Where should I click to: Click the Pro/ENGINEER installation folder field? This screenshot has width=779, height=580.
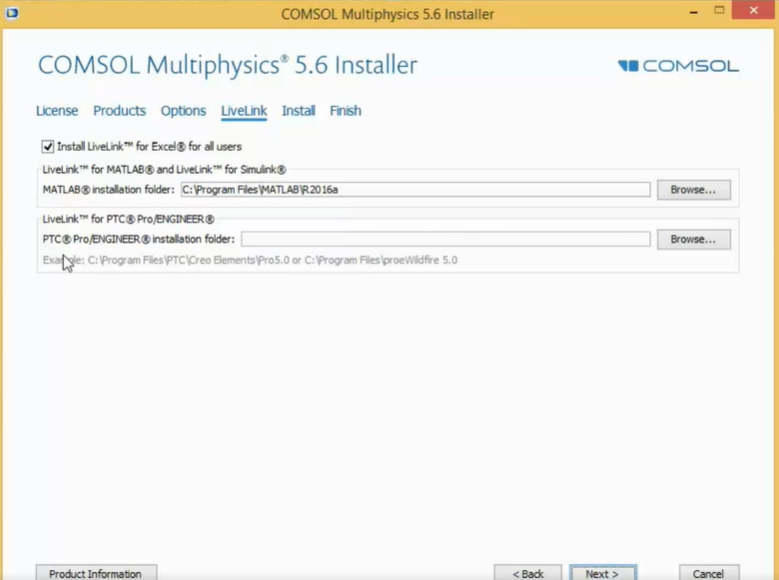(446, 239)
